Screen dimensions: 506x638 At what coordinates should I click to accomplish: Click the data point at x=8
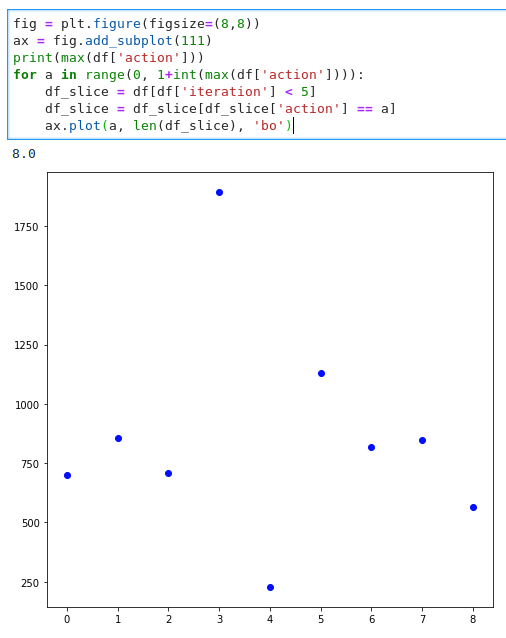tap(473, 507)
